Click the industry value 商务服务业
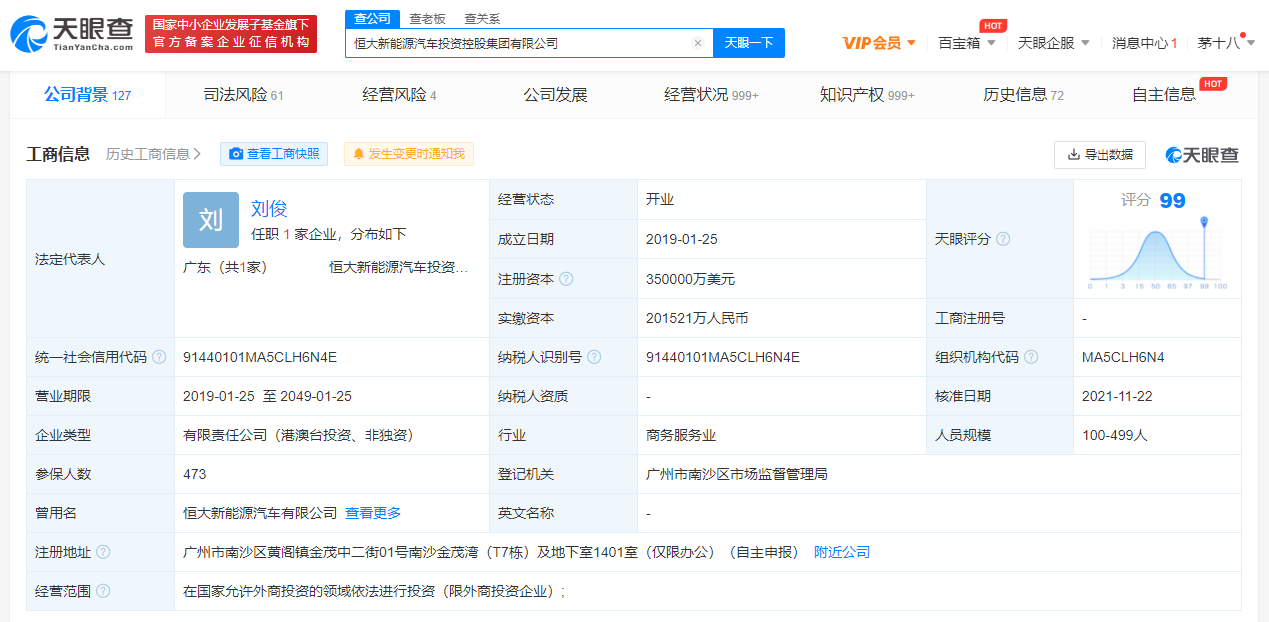The image size is (1269, 622). point(681,435)
